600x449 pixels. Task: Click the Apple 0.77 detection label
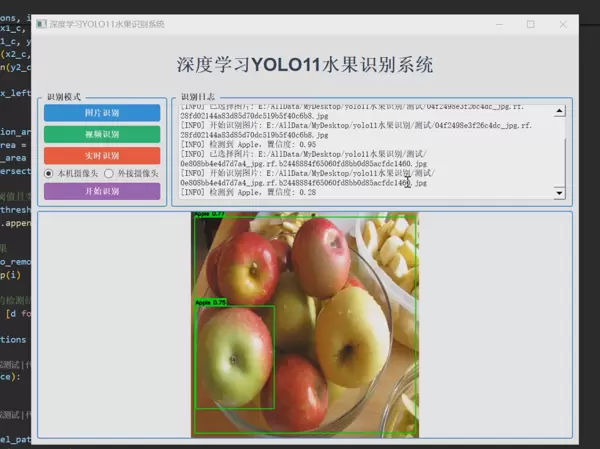pos(210,214)
